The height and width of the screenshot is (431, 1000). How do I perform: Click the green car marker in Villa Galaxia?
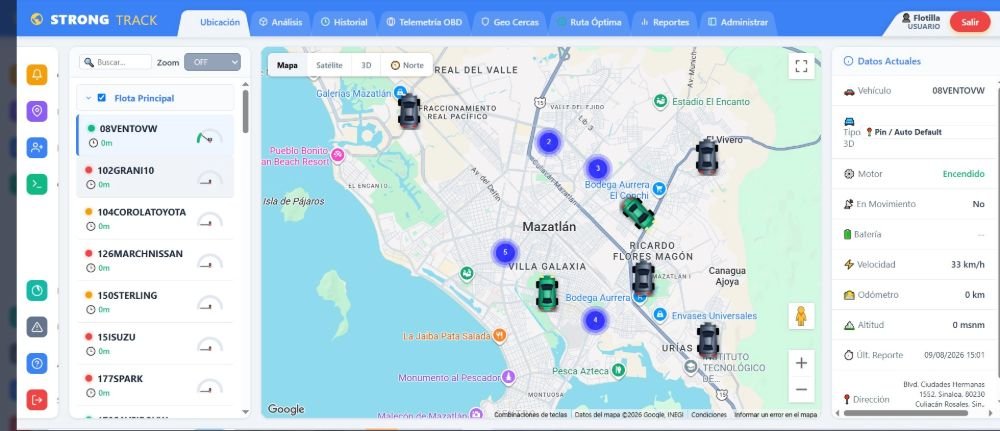coord(547,293)
